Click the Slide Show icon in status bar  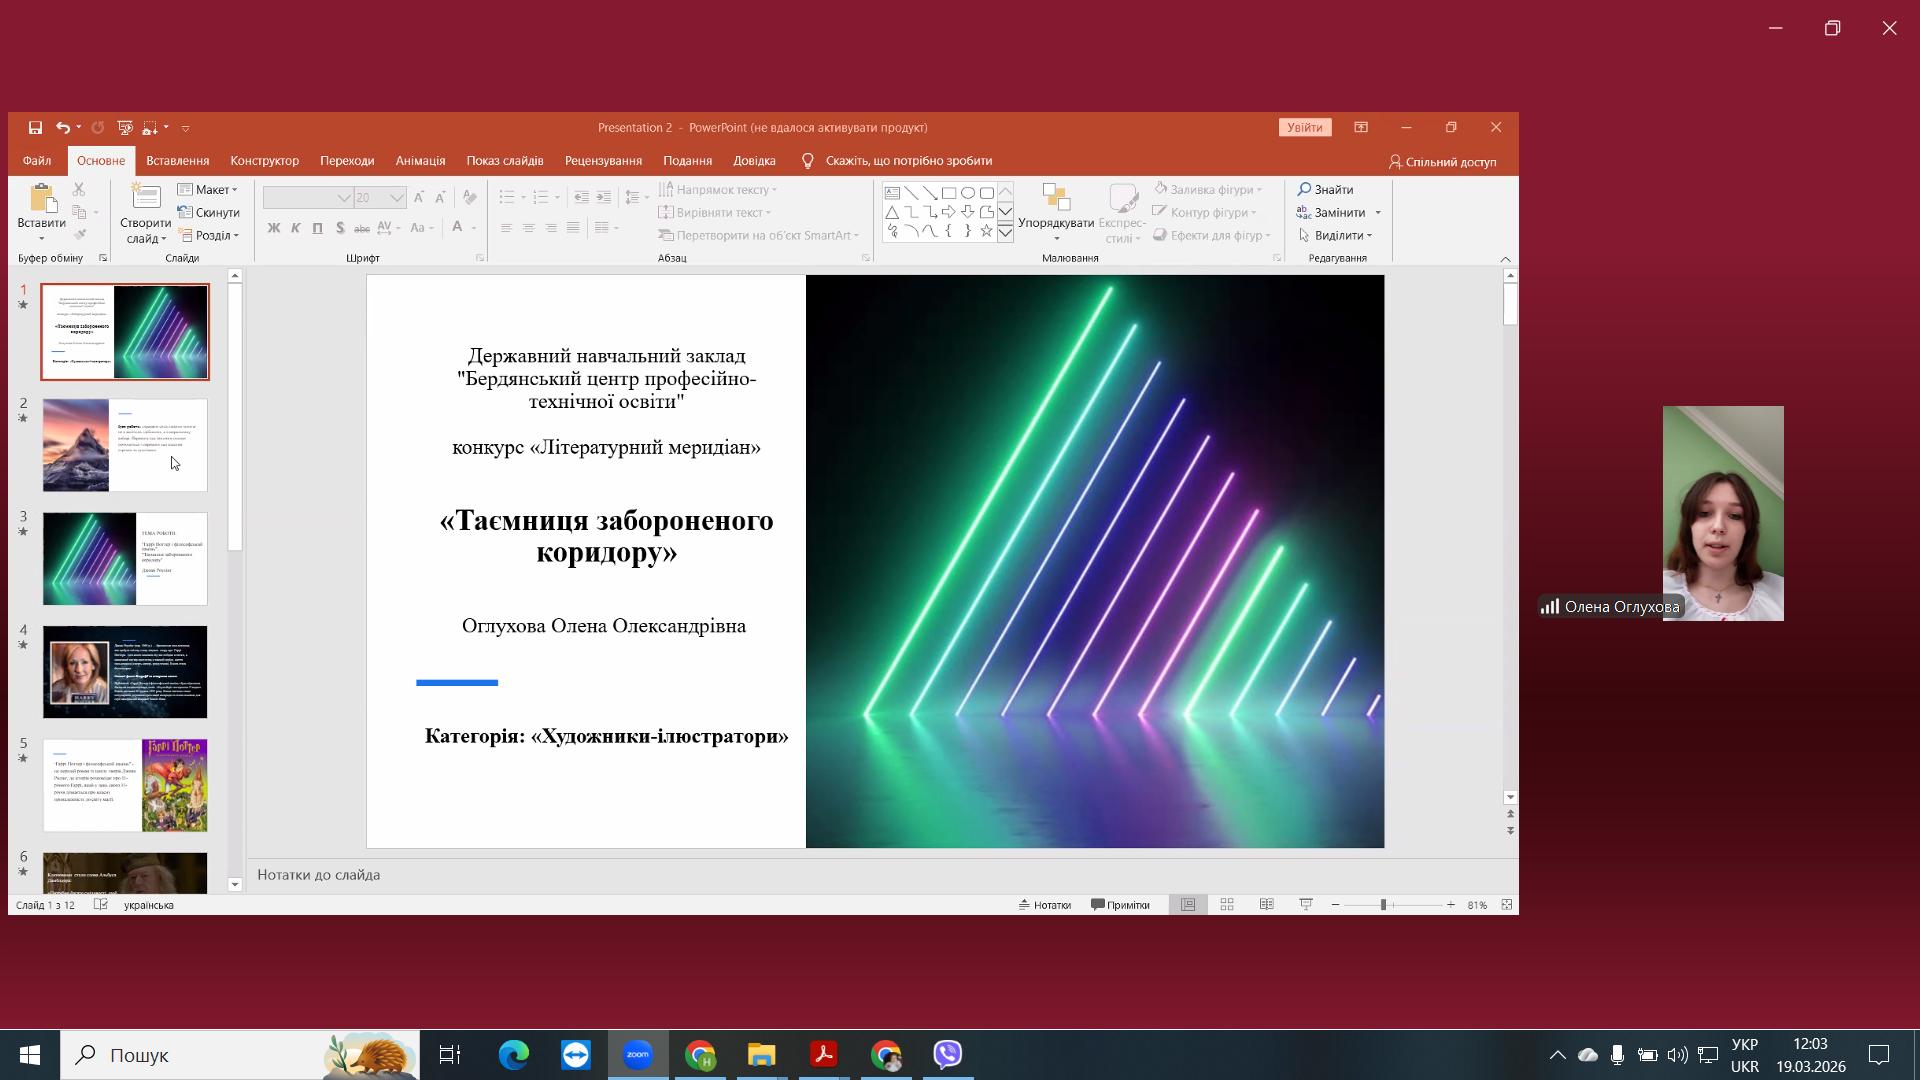point(1306,905)
